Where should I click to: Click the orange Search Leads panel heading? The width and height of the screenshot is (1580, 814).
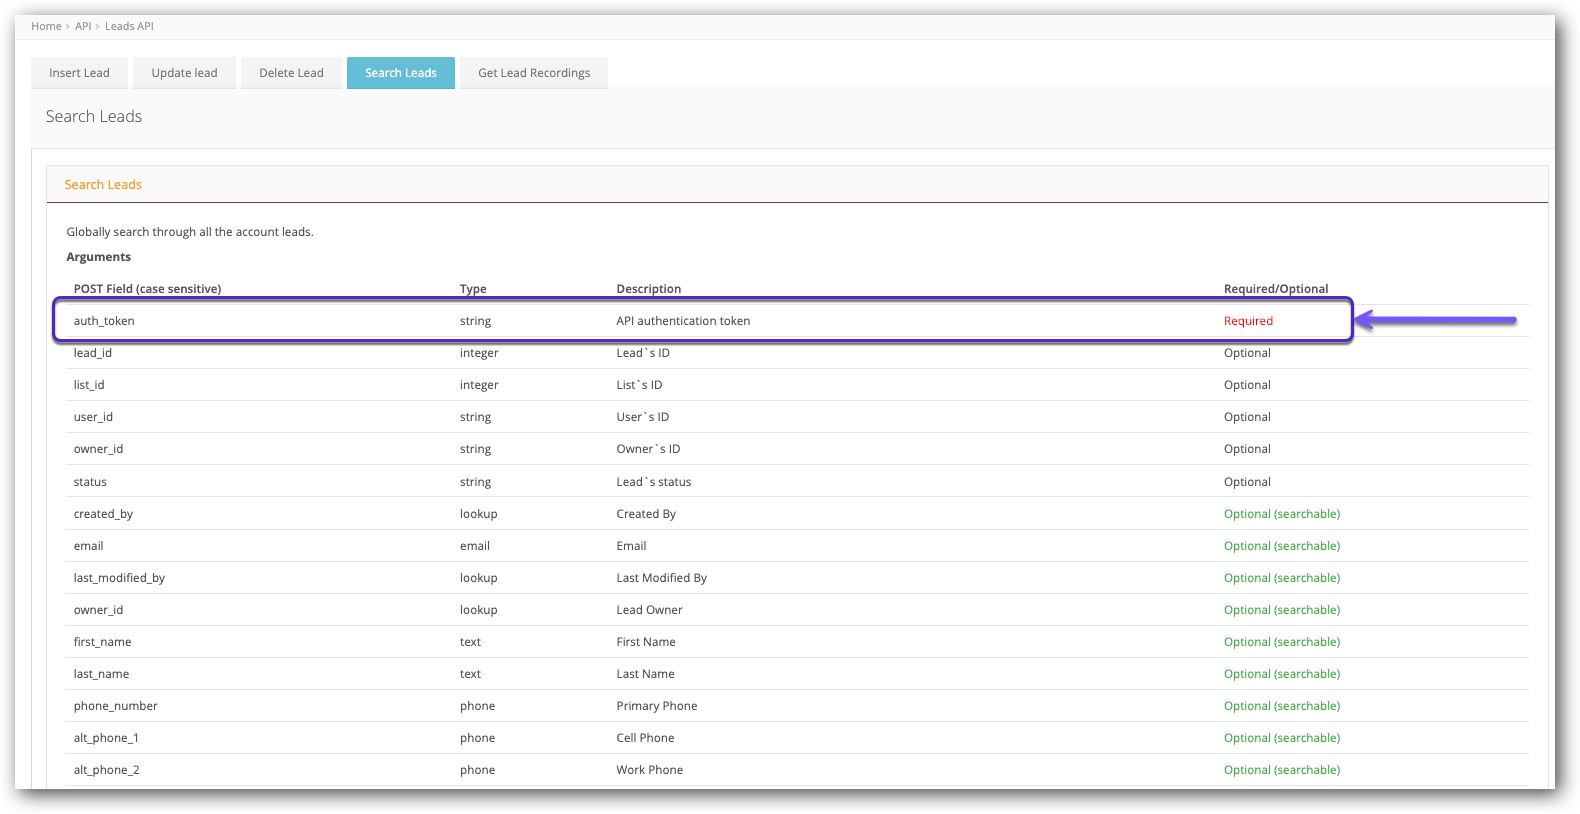103,184
